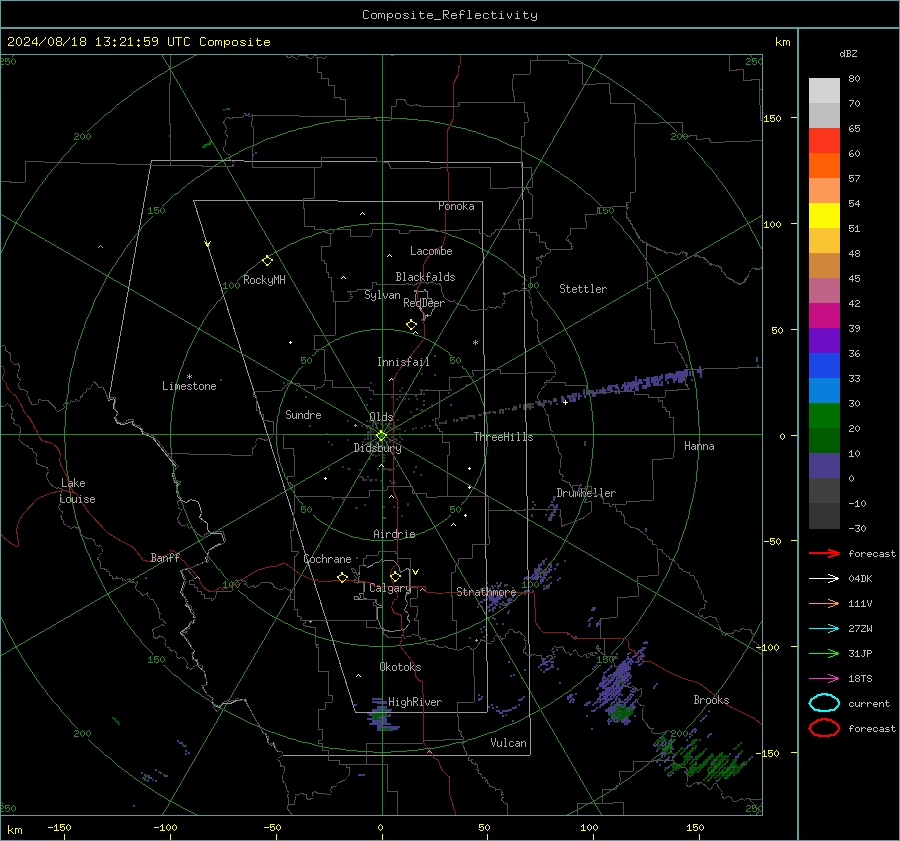Image resolution: width=900 pixels, height=841 pixels.
Task: Click the Hanna town label
Action: pyautogui.click(x=699, y=446)
